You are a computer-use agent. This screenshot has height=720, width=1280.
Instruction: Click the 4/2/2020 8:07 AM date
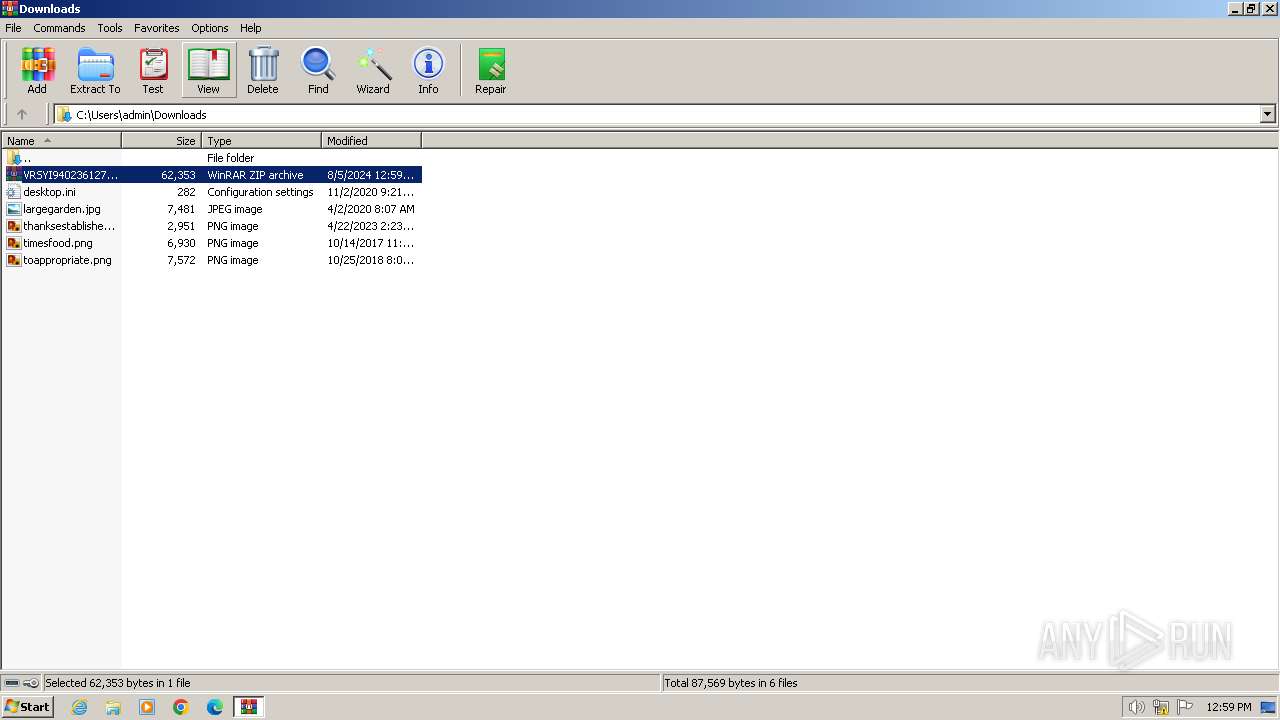click(371, 209)
